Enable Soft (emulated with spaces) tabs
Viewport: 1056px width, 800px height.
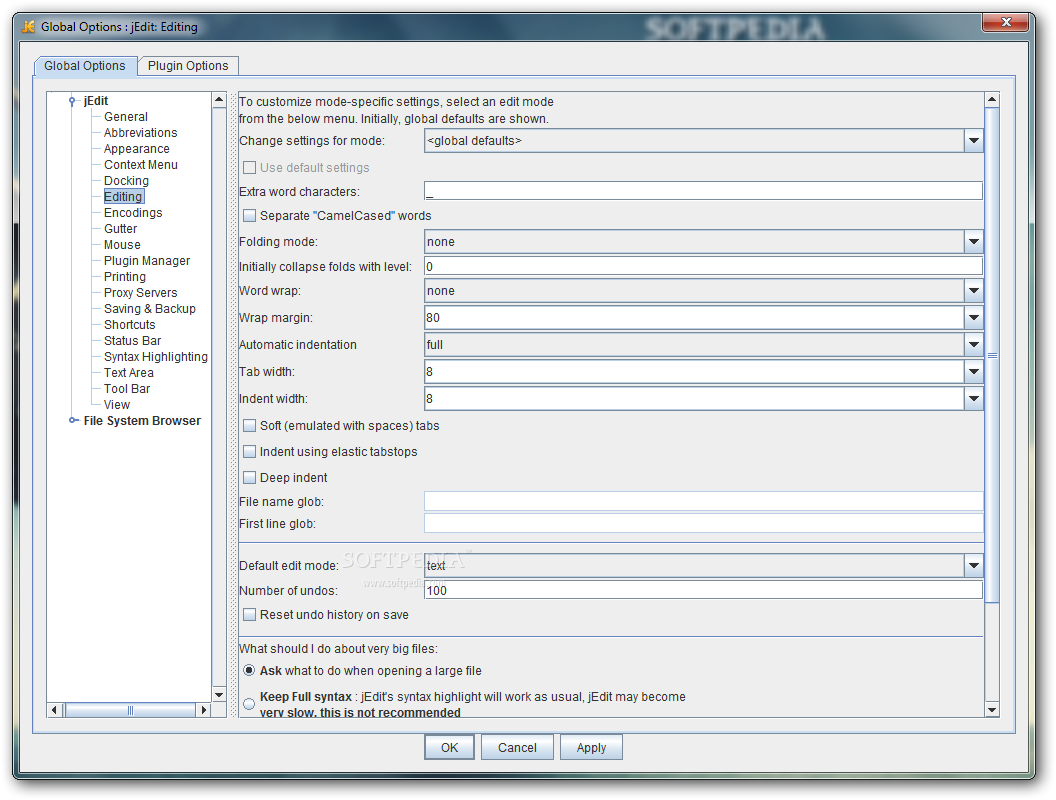(x=250, y=426)
